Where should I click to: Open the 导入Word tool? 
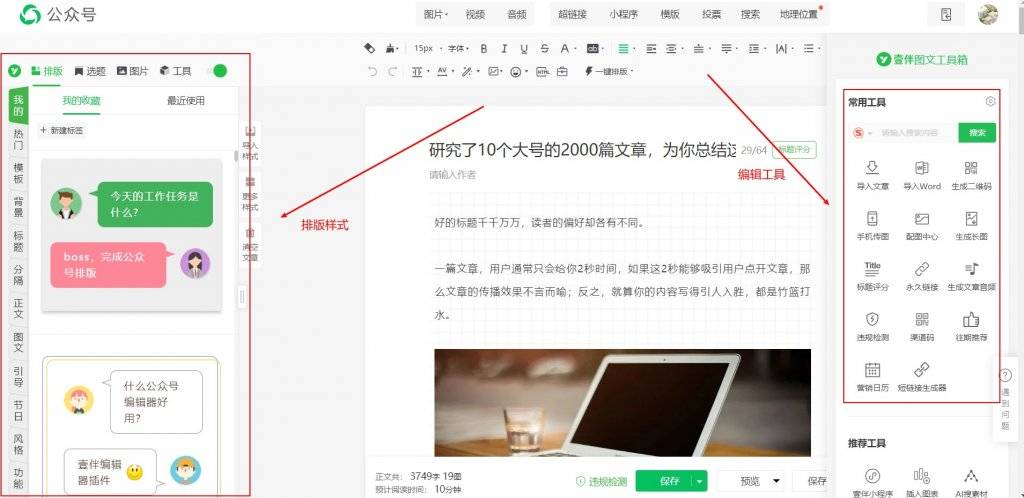921,175
